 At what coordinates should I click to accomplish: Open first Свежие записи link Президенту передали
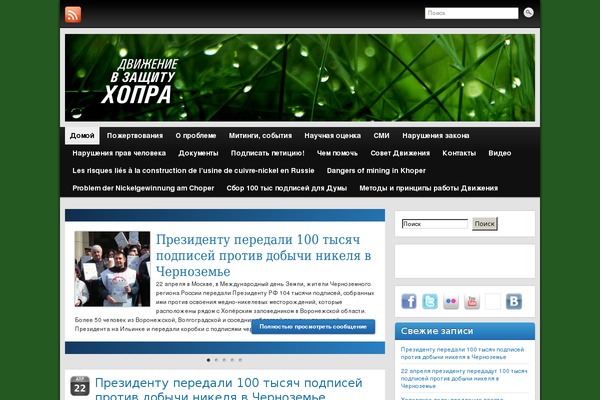(x=462, y=353)
